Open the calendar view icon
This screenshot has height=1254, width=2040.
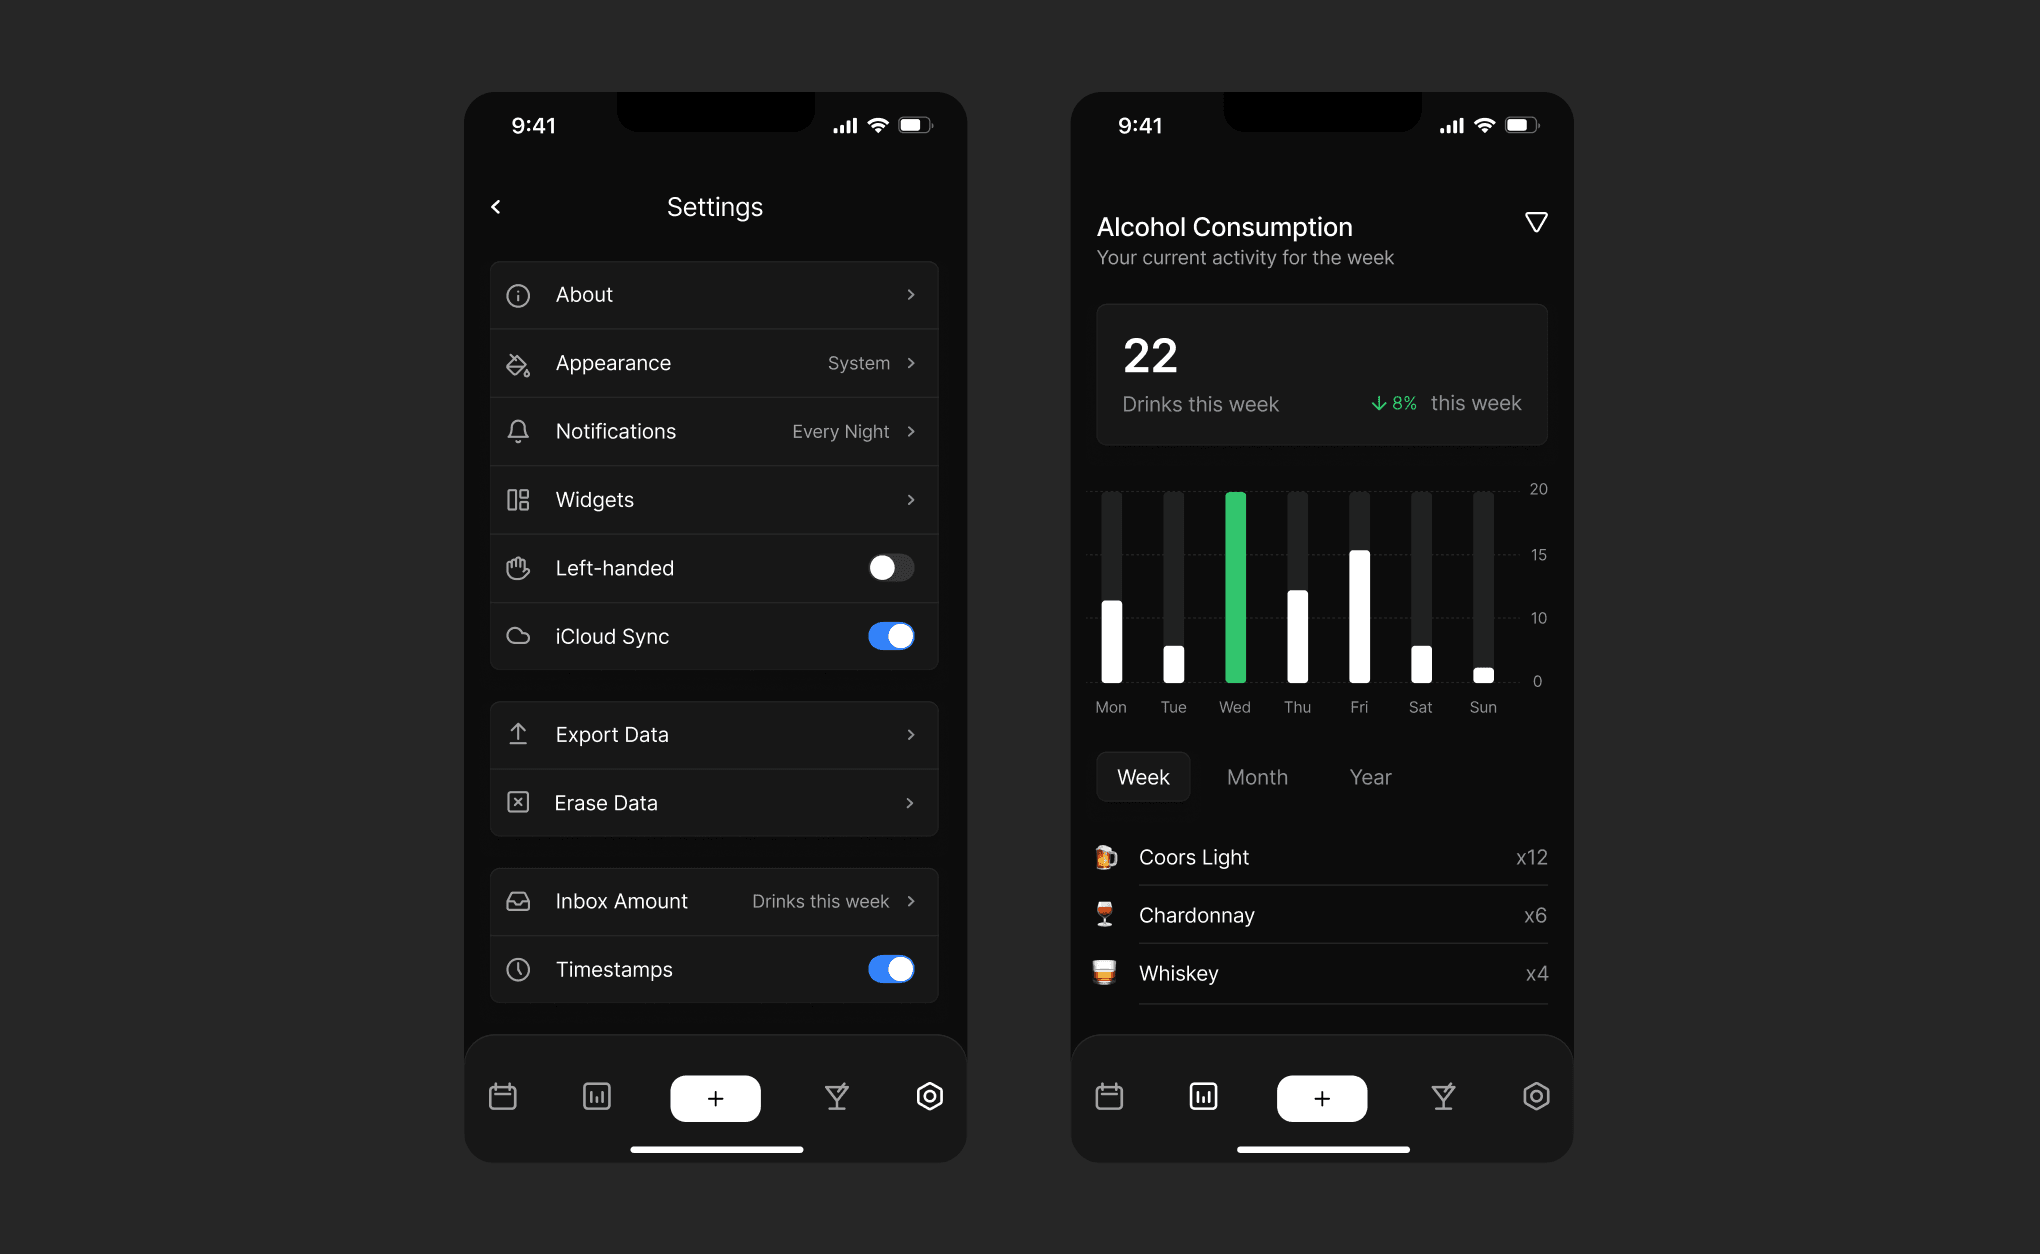[504, 1095]
